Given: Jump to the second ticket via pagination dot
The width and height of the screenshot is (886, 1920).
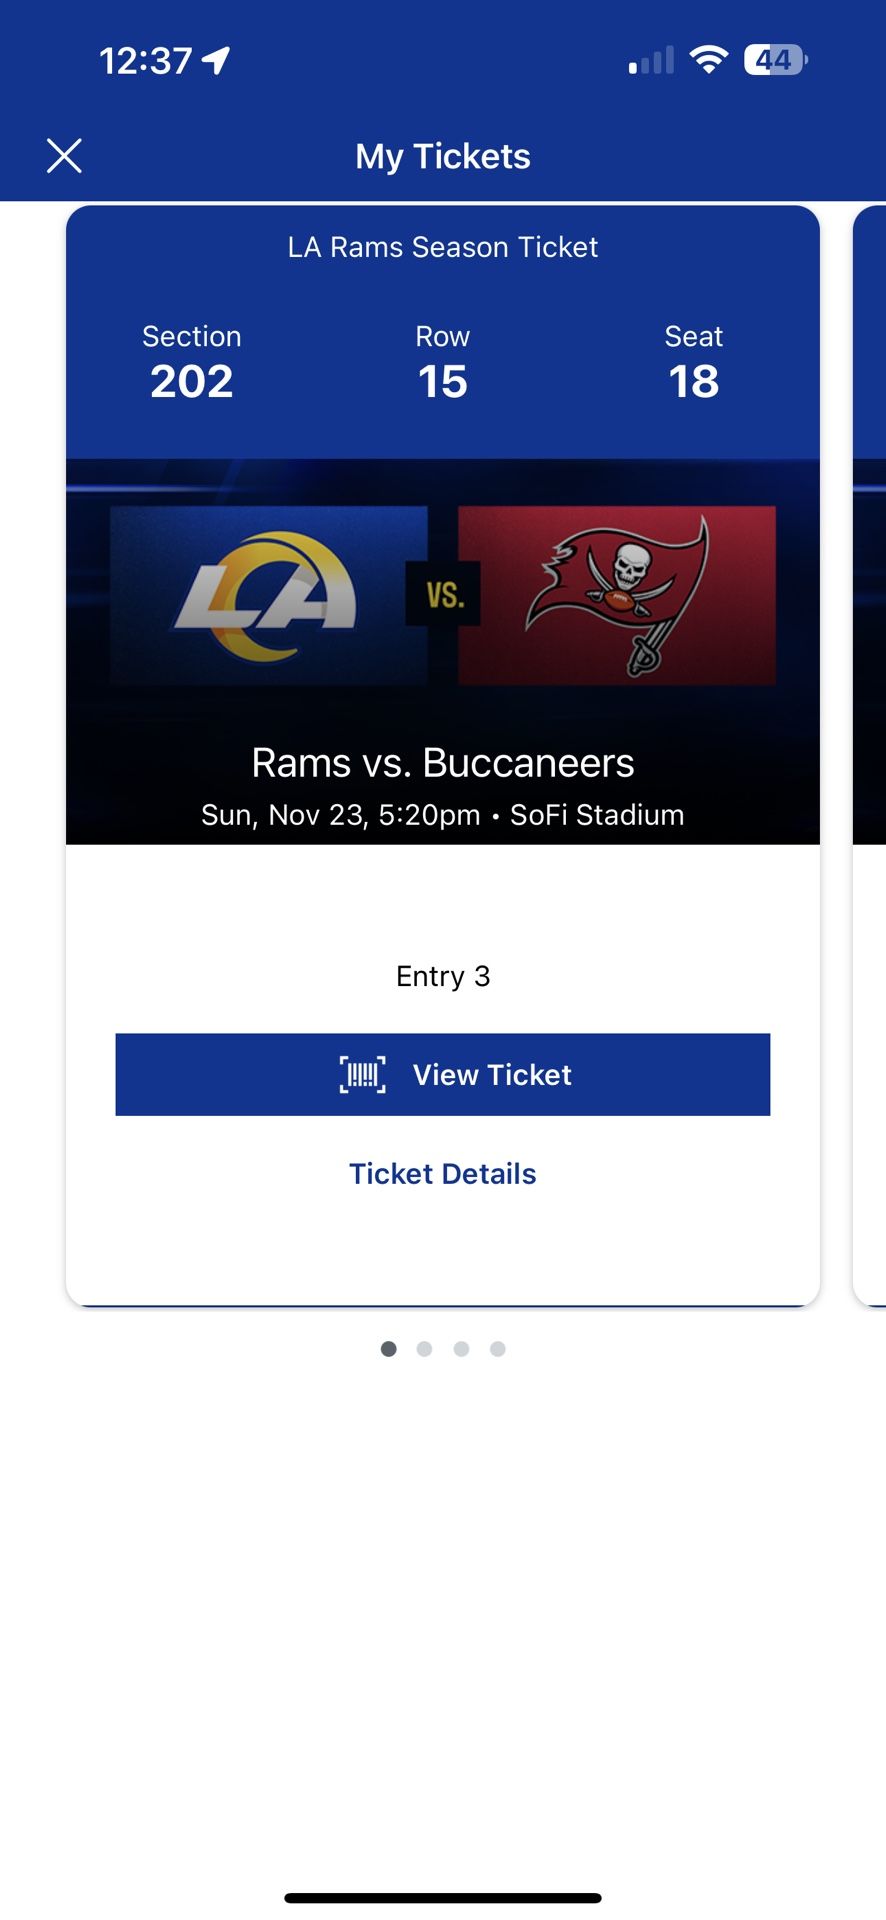Looking at the screenshot, I should 425,1348.
